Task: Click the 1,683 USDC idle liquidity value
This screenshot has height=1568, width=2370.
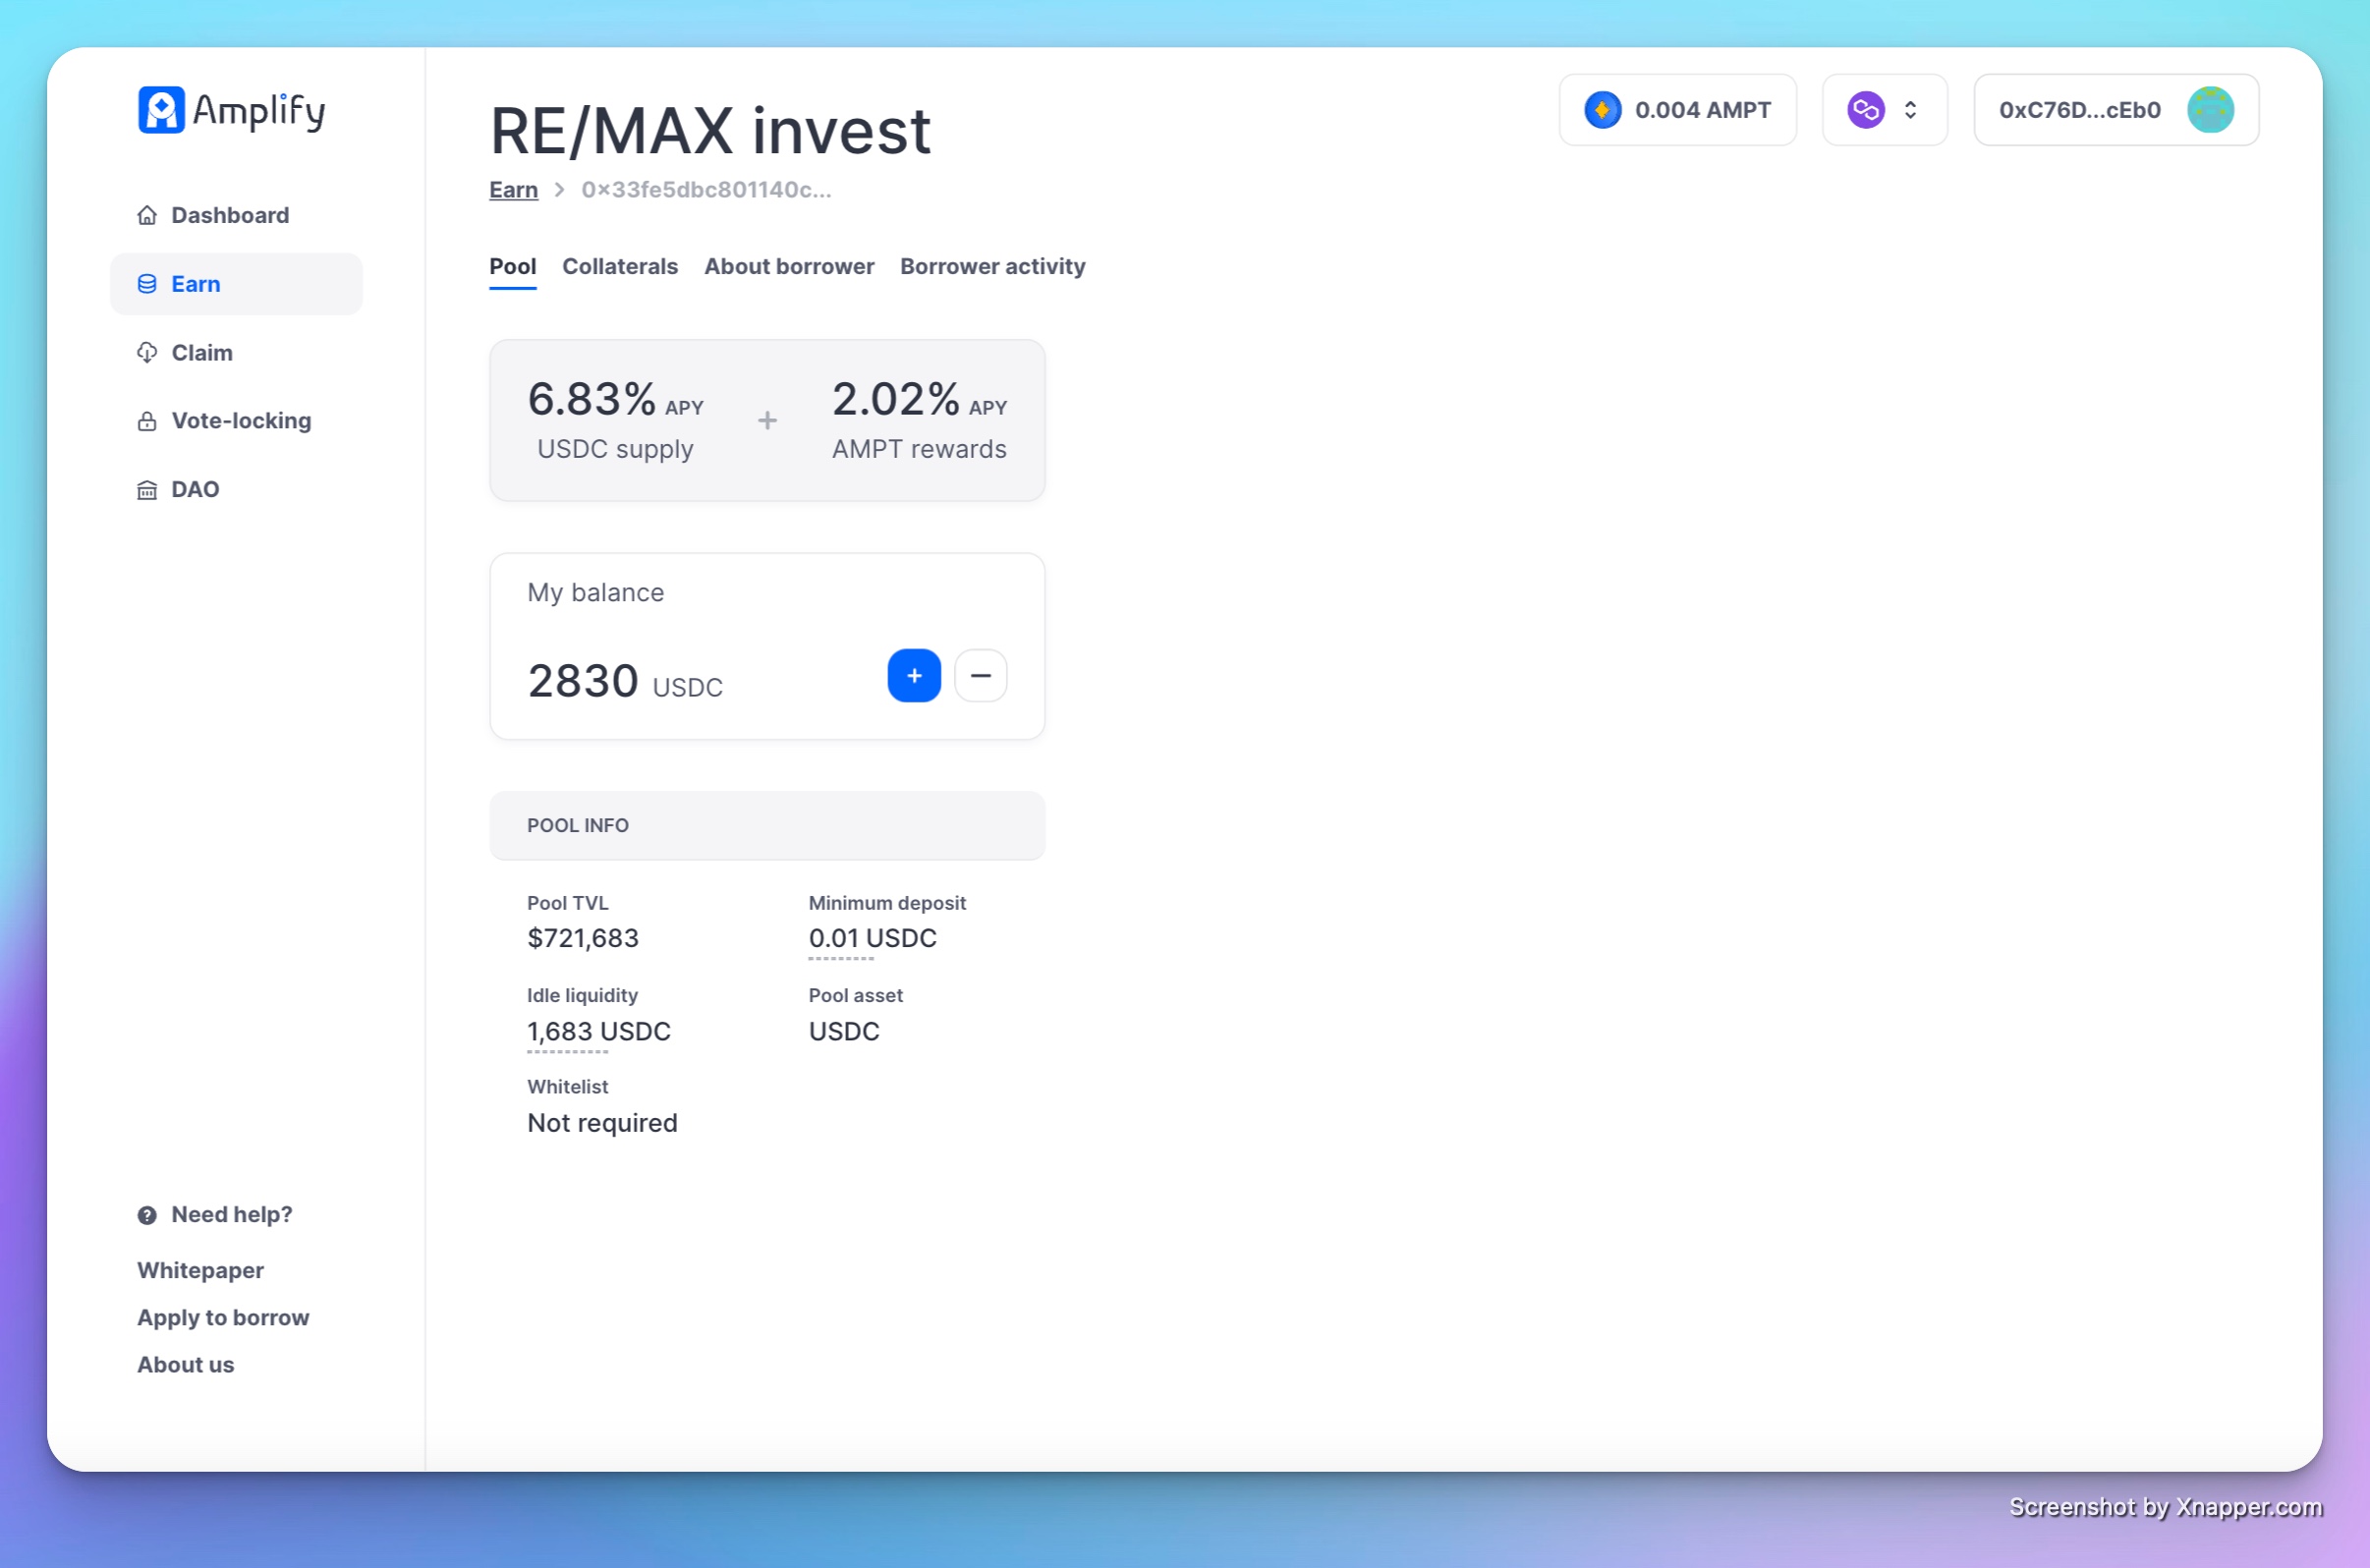Action: (598, 1032)
